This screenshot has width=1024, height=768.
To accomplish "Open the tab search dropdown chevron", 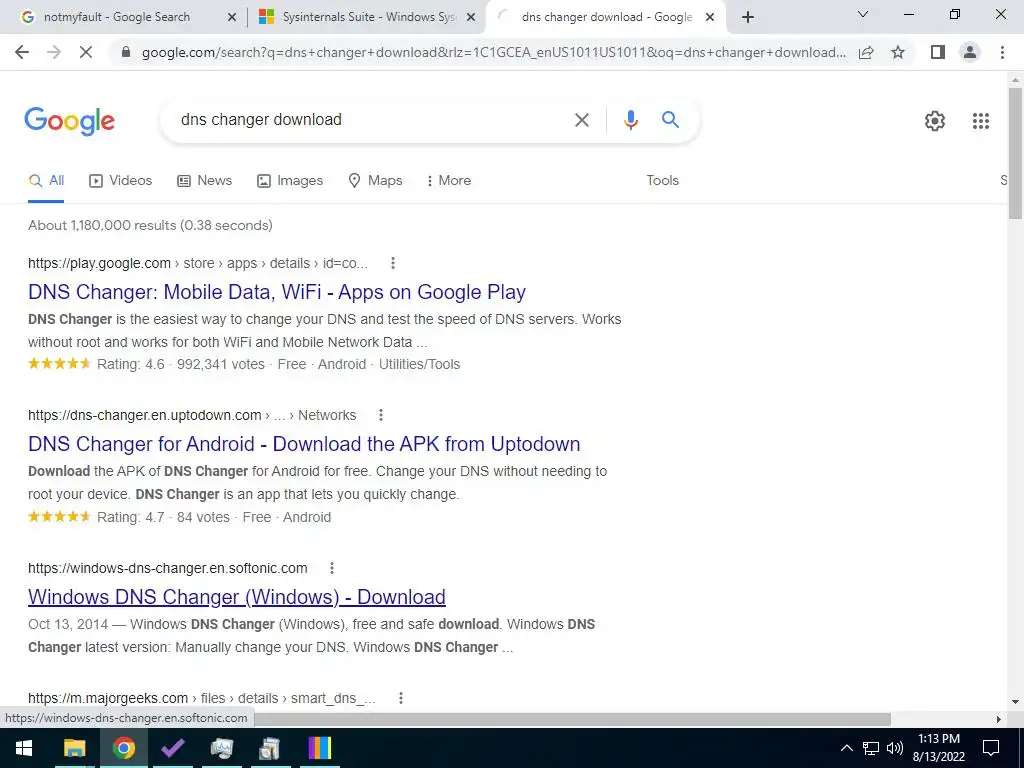I will [863, 14].
